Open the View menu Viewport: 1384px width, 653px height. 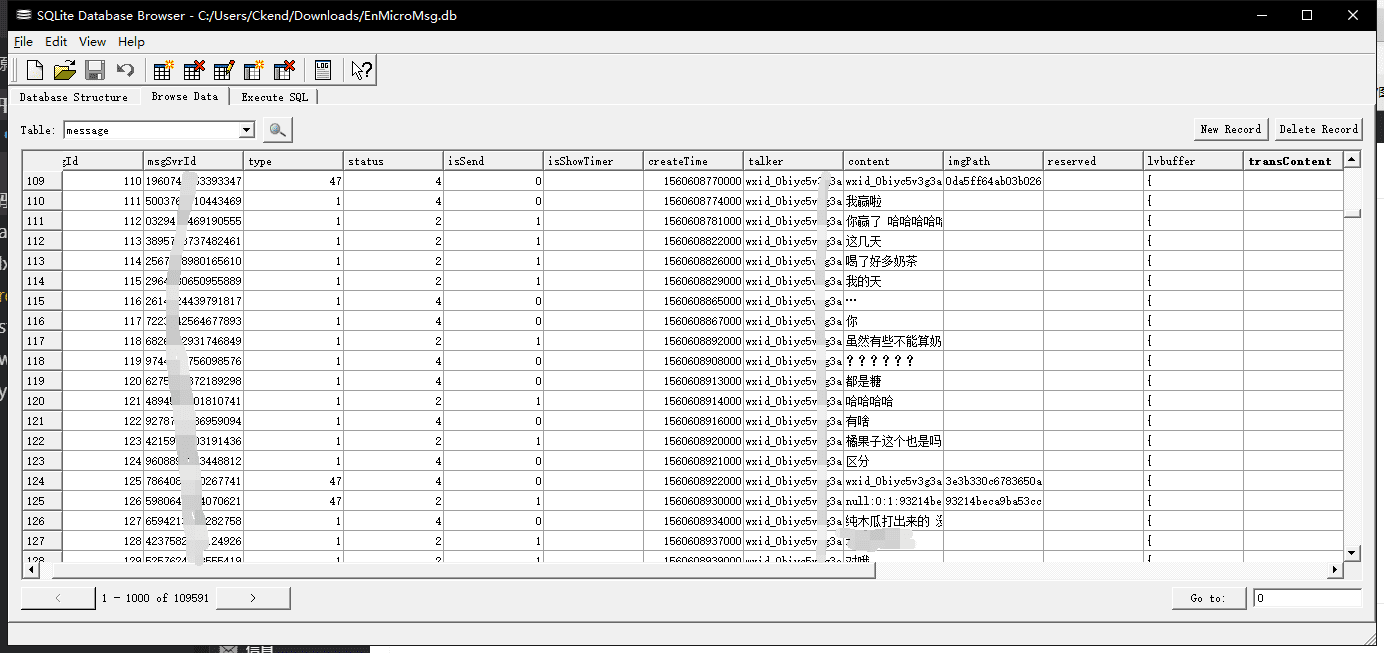click(92, 42)
